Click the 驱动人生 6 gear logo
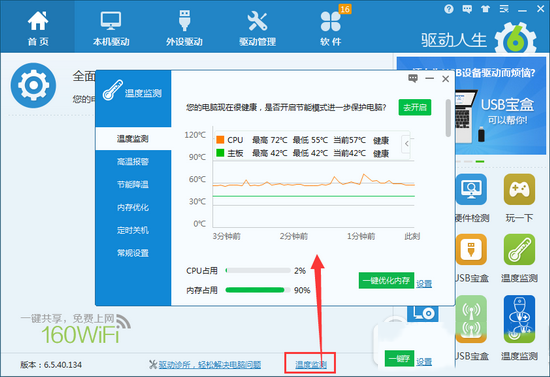 [516, 39]
